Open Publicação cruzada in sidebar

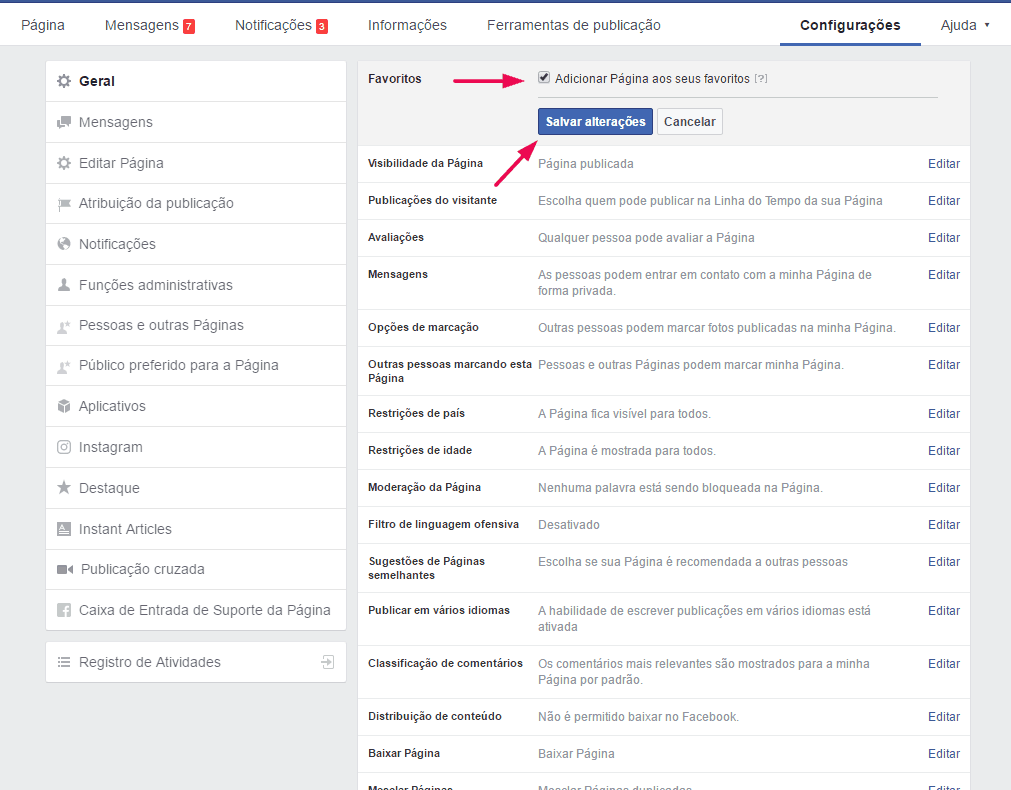tap(196, 569)
